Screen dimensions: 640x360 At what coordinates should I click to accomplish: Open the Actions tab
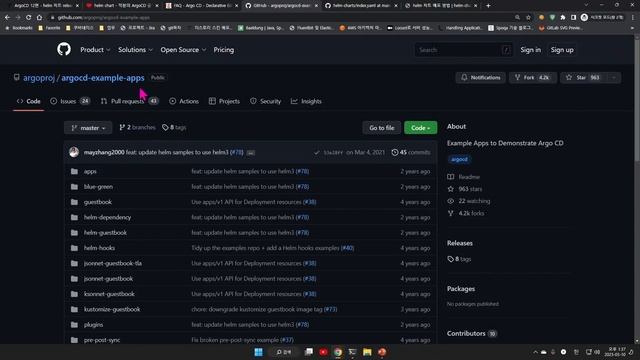click(x=184, y=101)
